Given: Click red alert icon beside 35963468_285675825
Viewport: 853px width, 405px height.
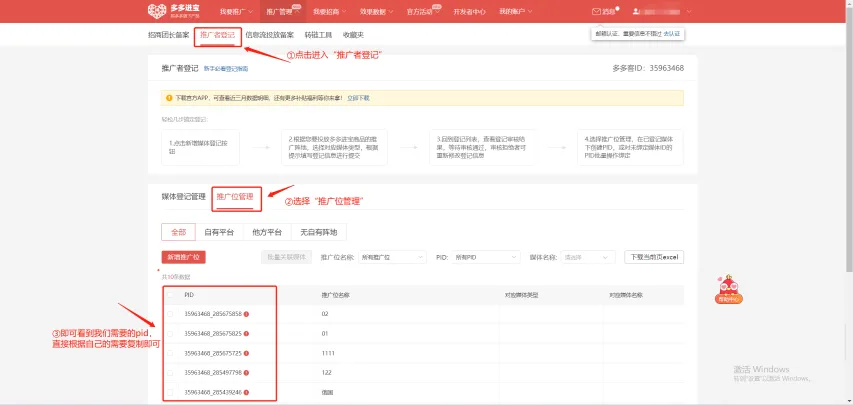Looking at the screenshot, I should 246,334.
